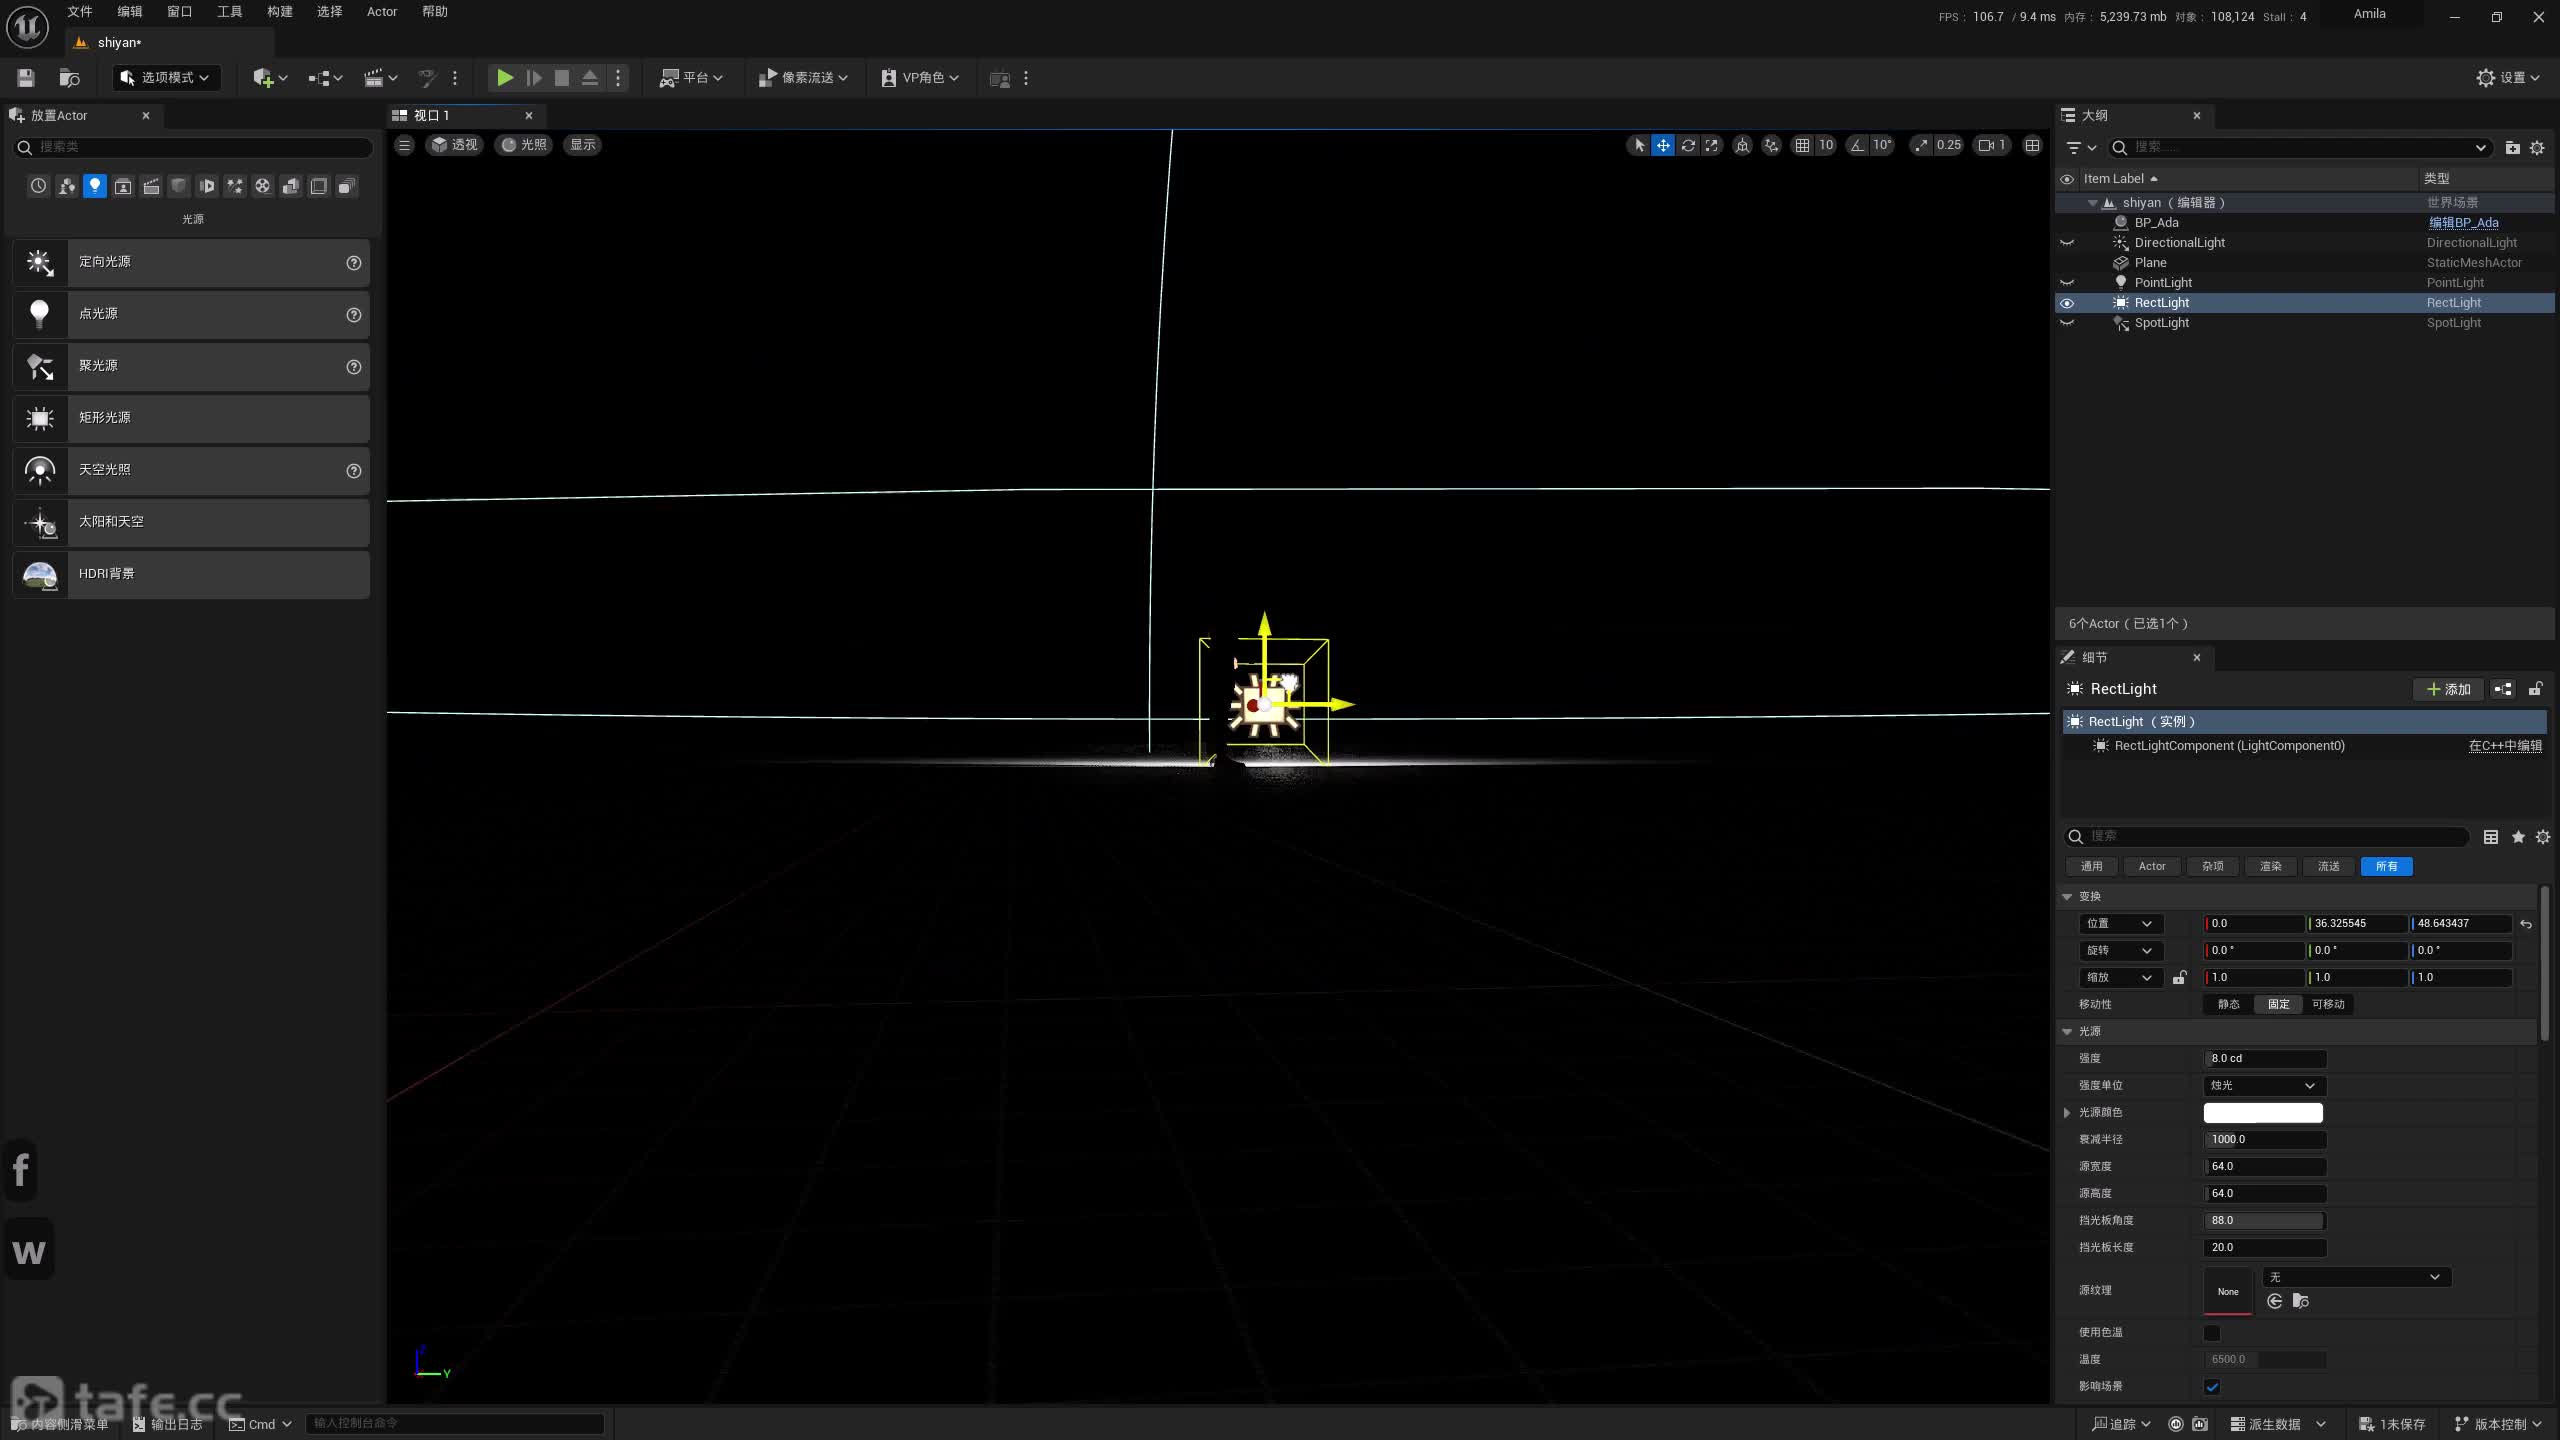Set mobility to 可移动
This screenshot has height=1440, width=2560.
tap(2328, 1005)
